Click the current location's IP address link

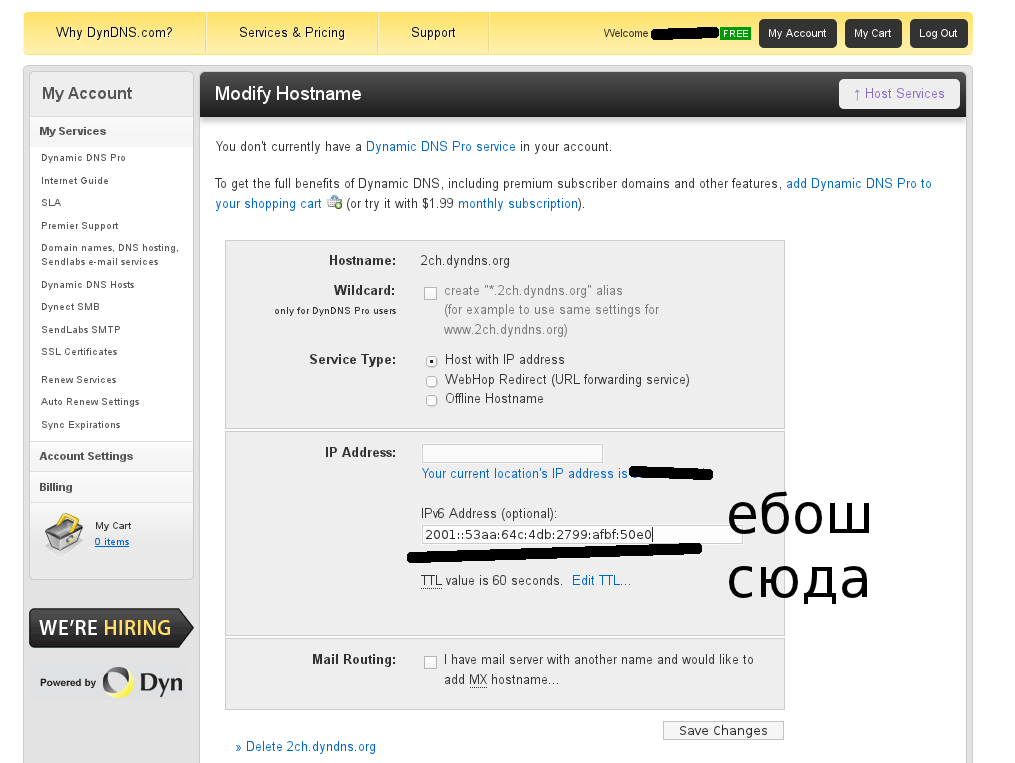(524, 474)
